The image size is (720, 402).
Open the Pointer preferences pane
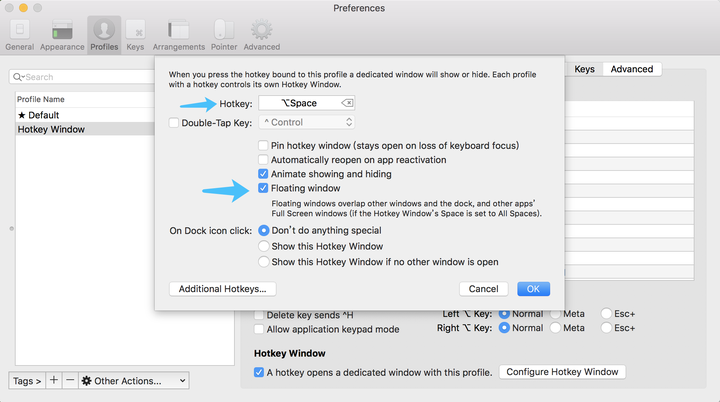223,33
